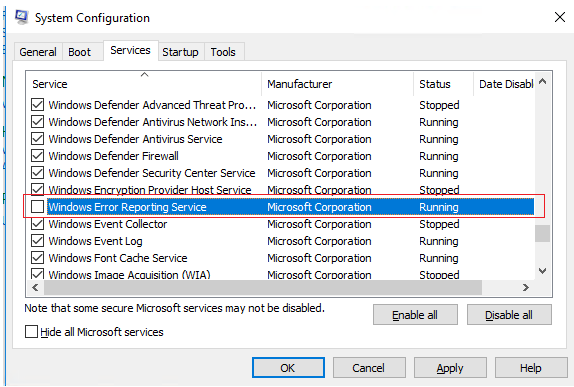
Task: Uncheck the Windows Defender Firewall checkbox
Action: tap(37, 156)
